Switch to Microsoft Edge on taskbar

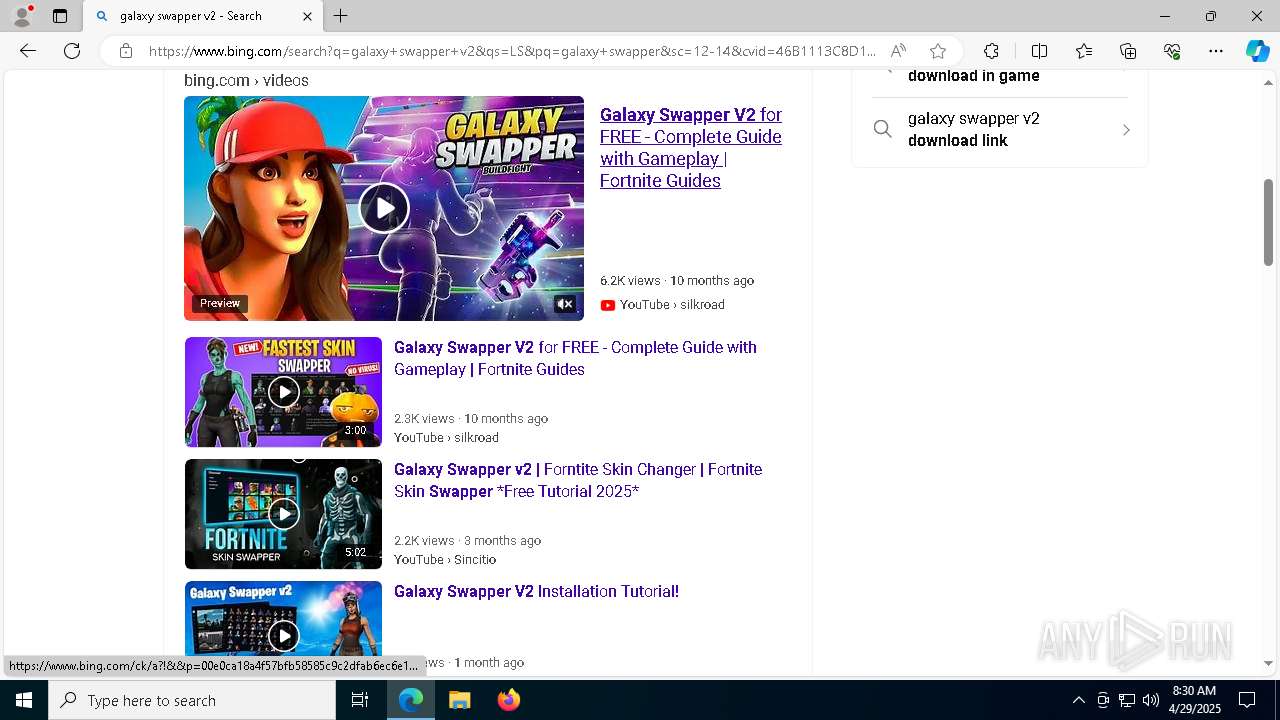pyautogui.click(x=411, y=700)
